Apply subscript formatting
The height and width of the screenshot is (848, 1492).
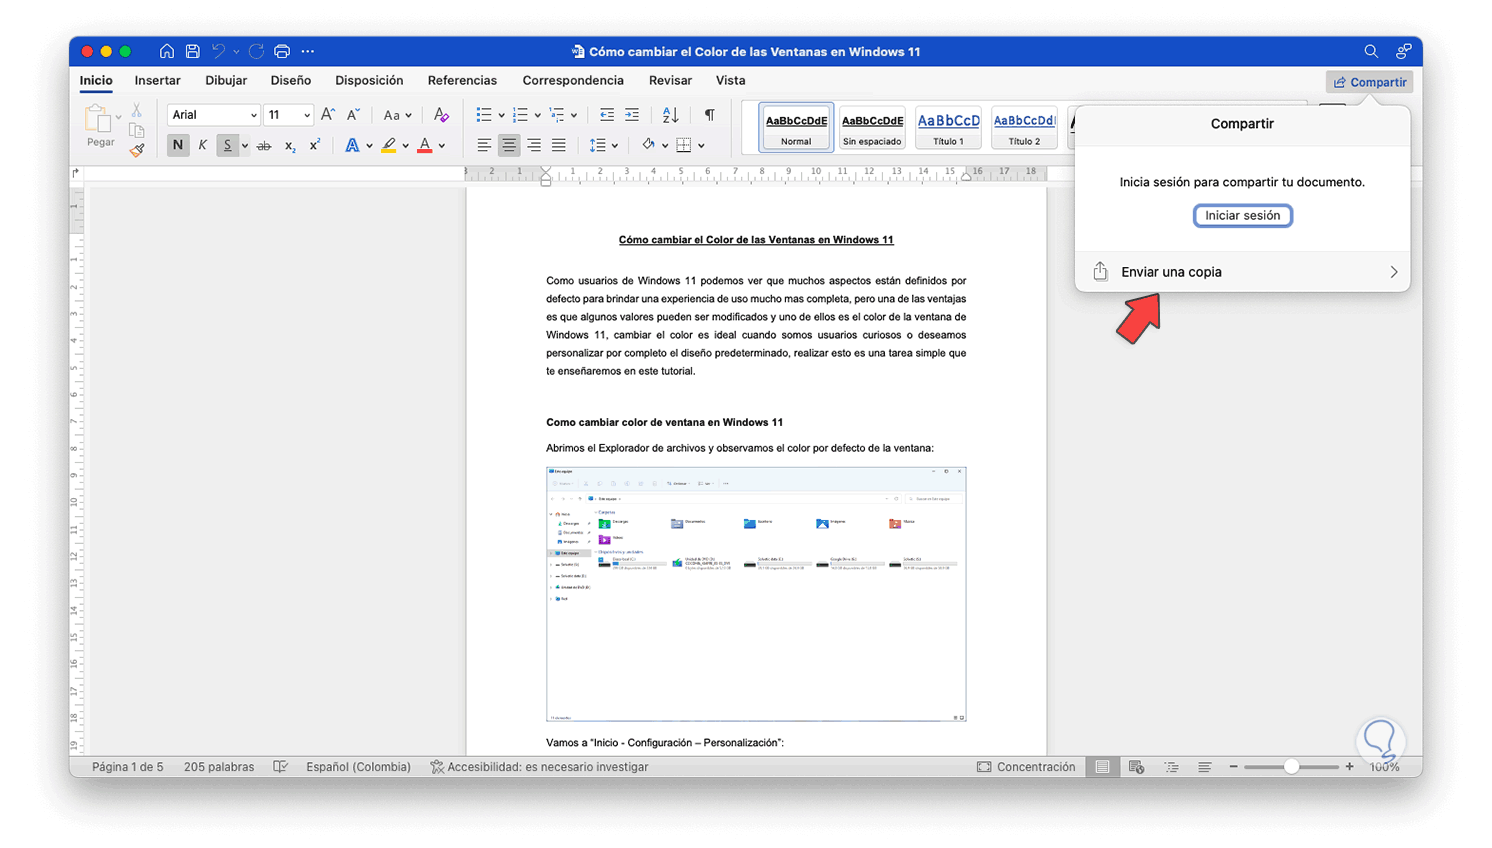[x=290, y=146]
